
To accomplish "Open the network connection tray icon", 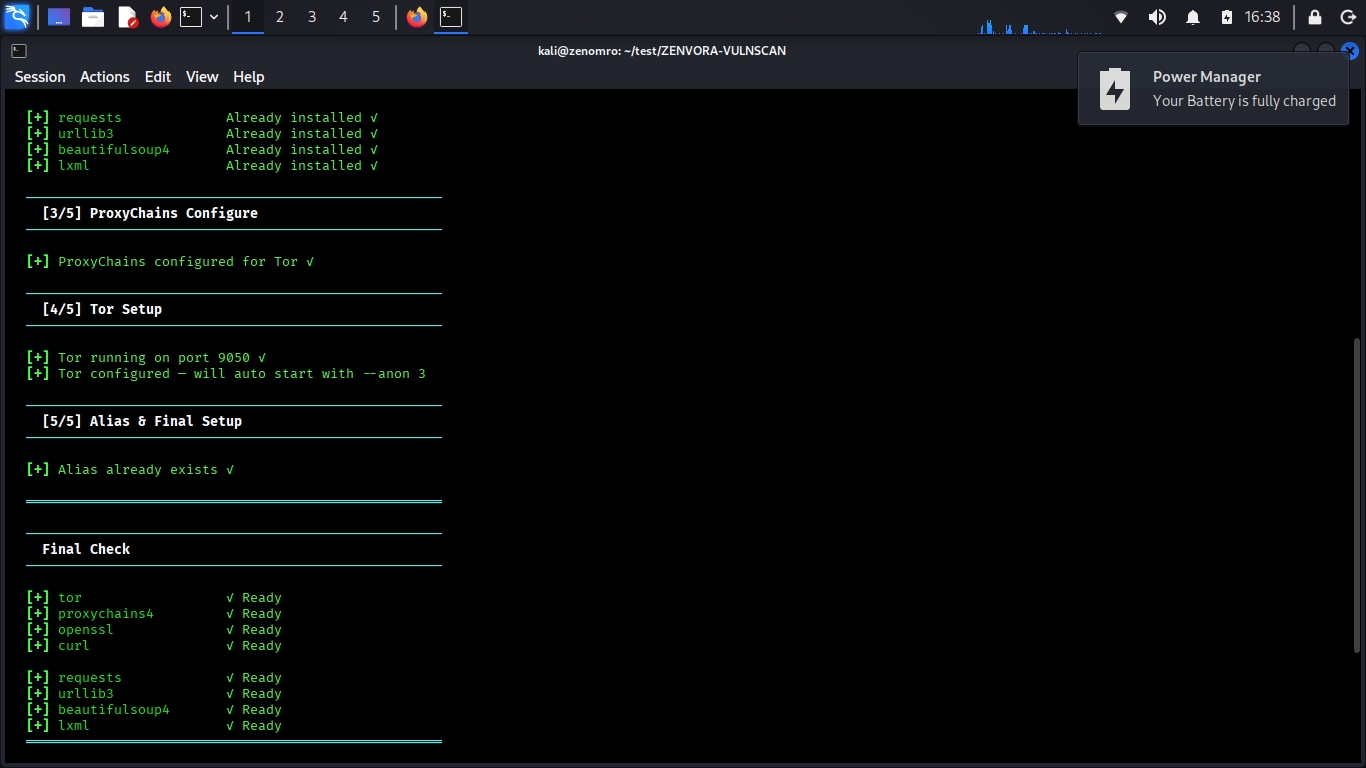I will click(1121, 17).
